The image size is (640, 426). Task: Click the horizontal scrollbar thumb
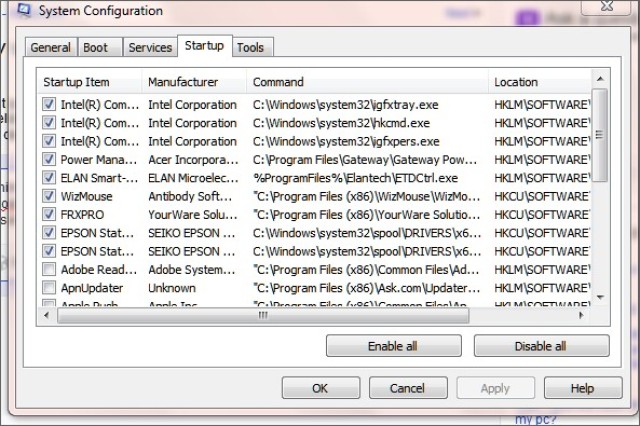click(x=263, y=315)
